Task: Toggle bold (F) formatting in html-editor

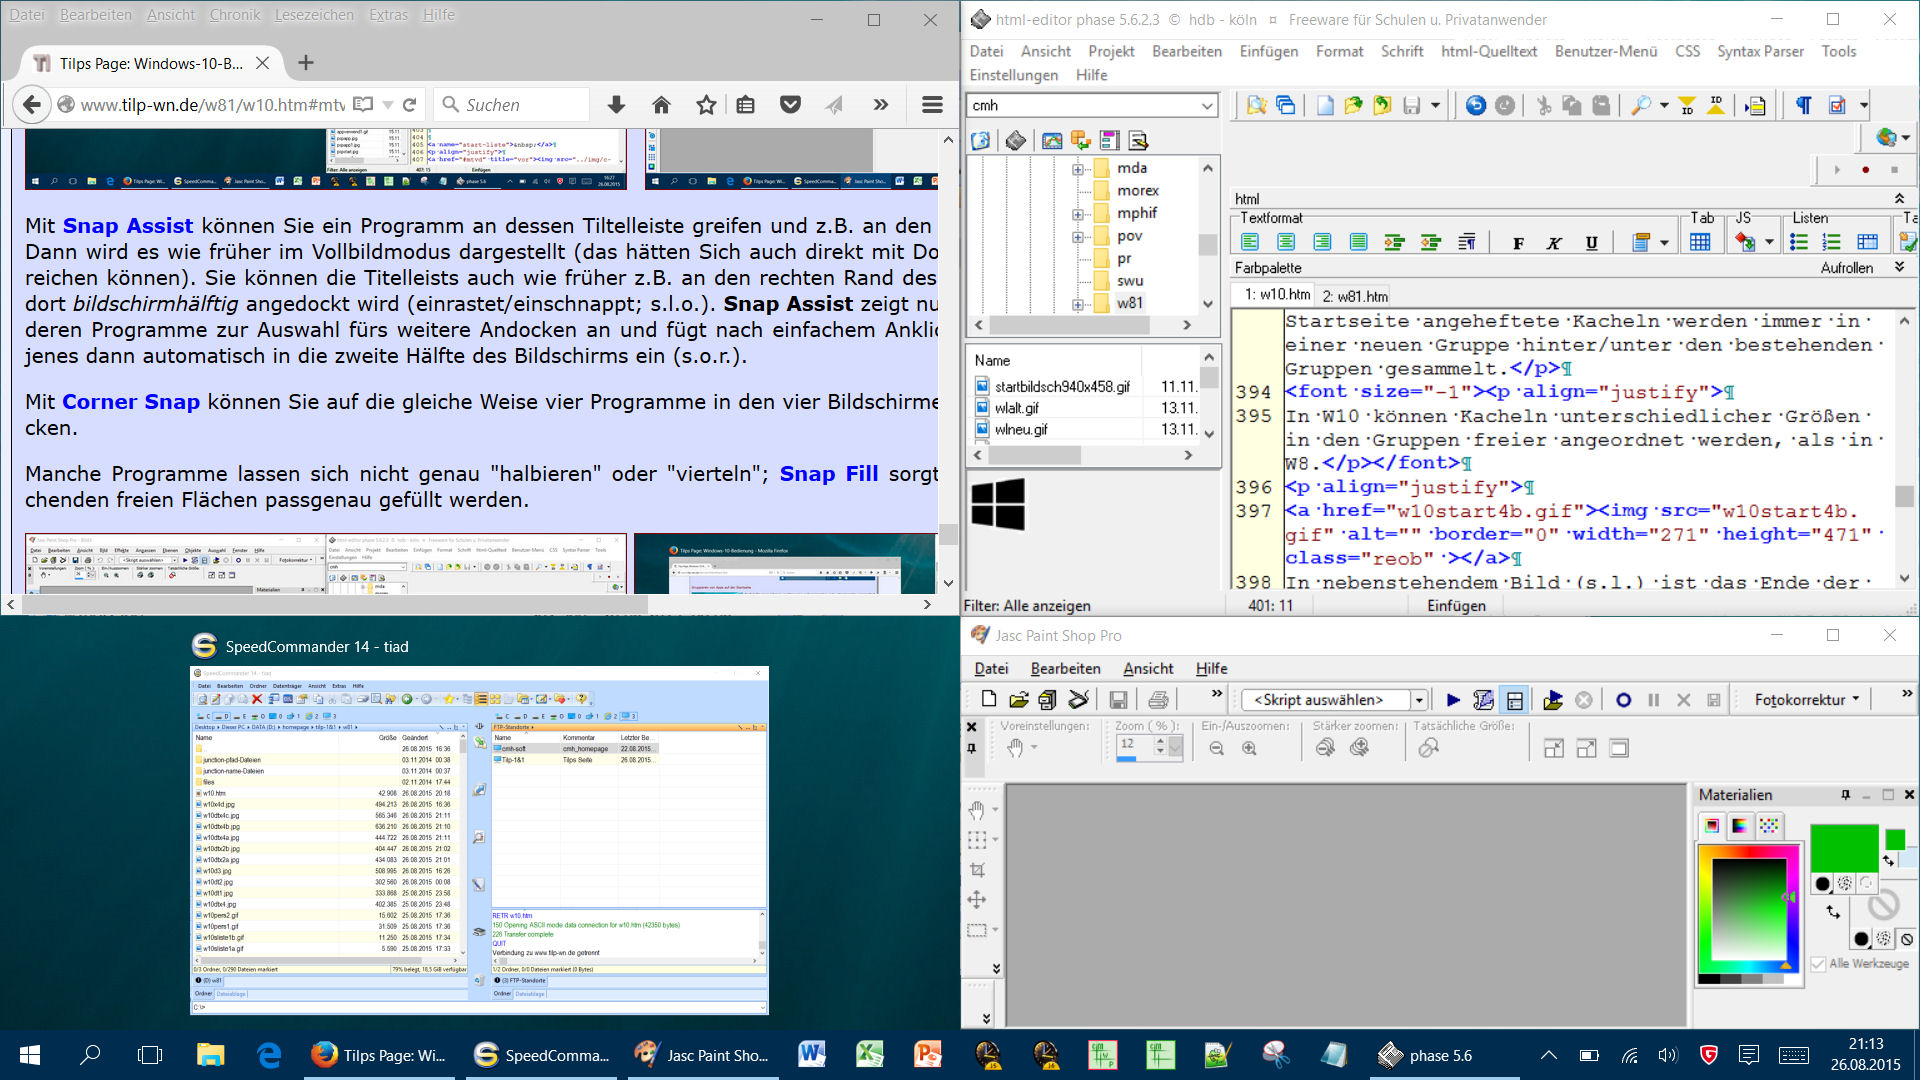Action: (1518, 243)
